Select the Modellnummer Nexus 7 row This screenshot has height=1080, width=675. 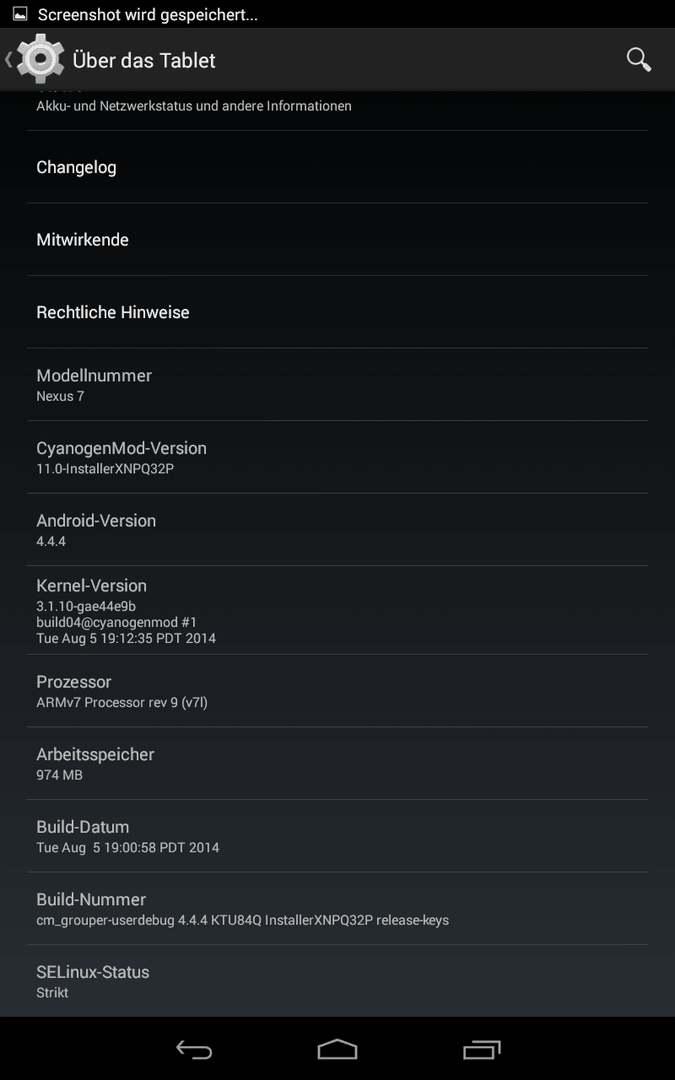(338, 384)
